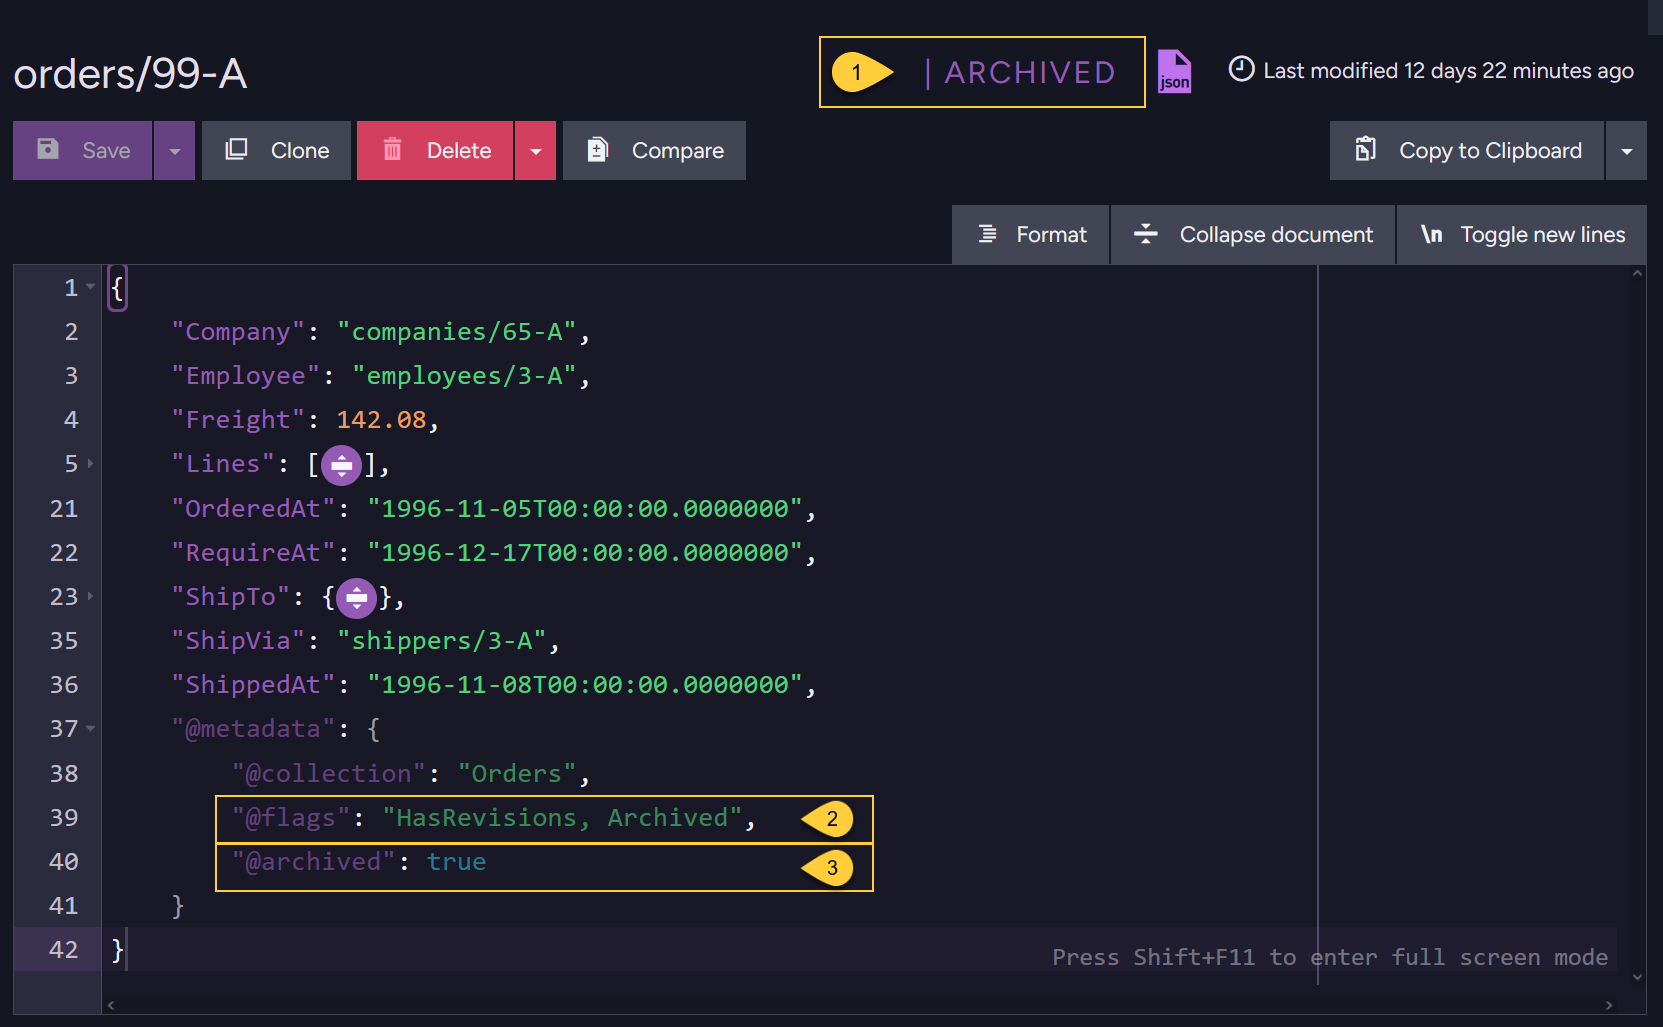The height and width of the screenshot is (1027, 1663).
Task: Click the json file icon in header
Action: [1174, 71]
